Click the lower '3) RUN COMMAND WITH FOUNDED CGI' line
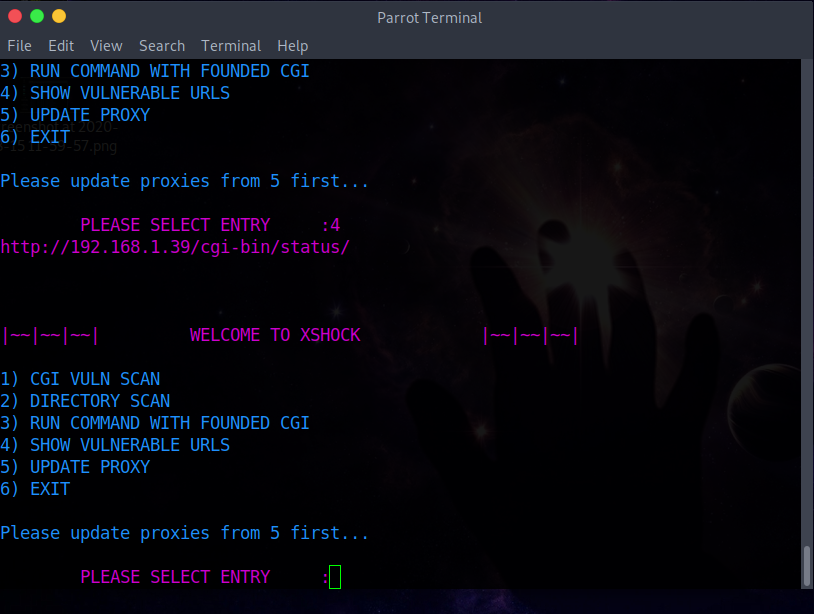814x614 pixels. click(155, 423)
